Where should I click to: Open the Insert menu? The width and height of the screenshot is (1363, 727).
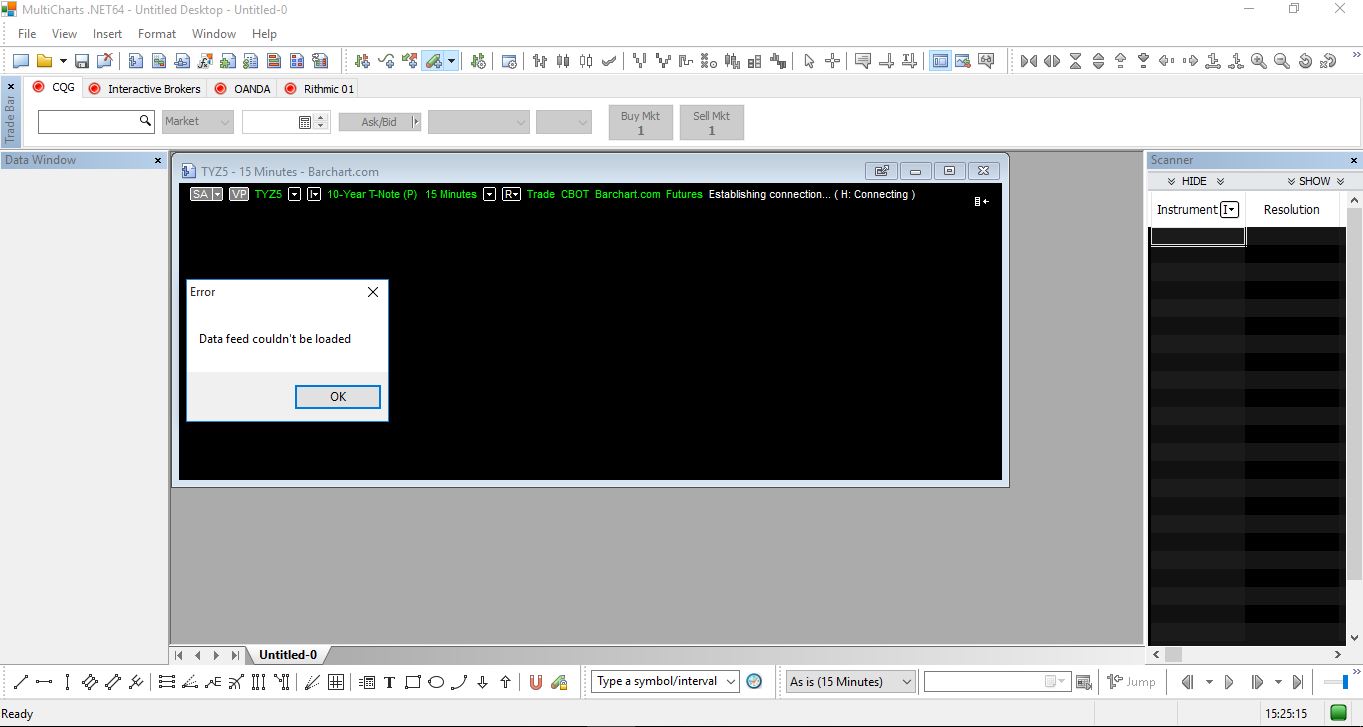(107, 33)
